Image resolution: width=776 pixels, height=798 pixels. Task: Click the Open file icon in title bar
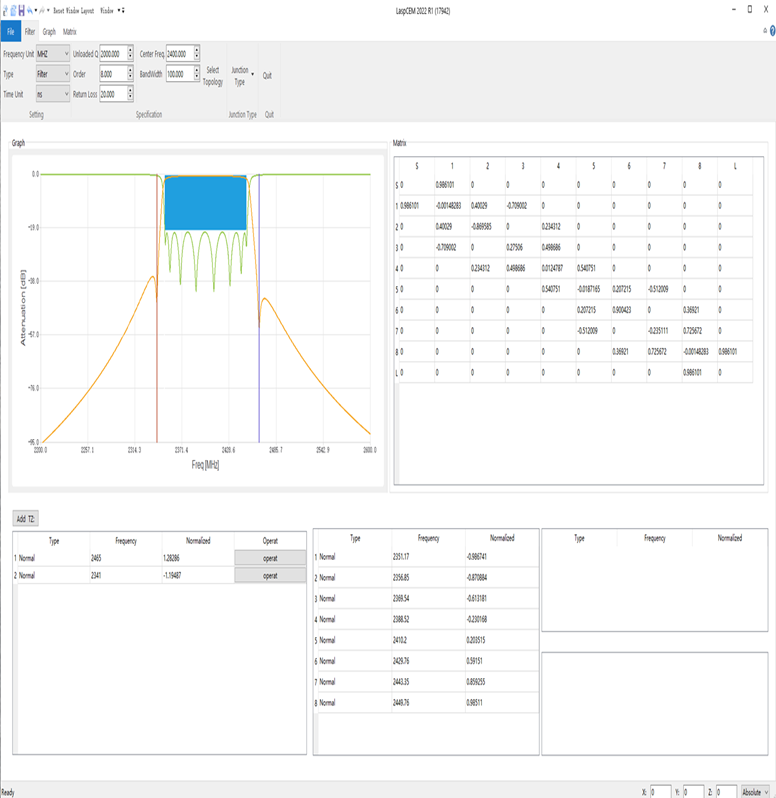12,9
